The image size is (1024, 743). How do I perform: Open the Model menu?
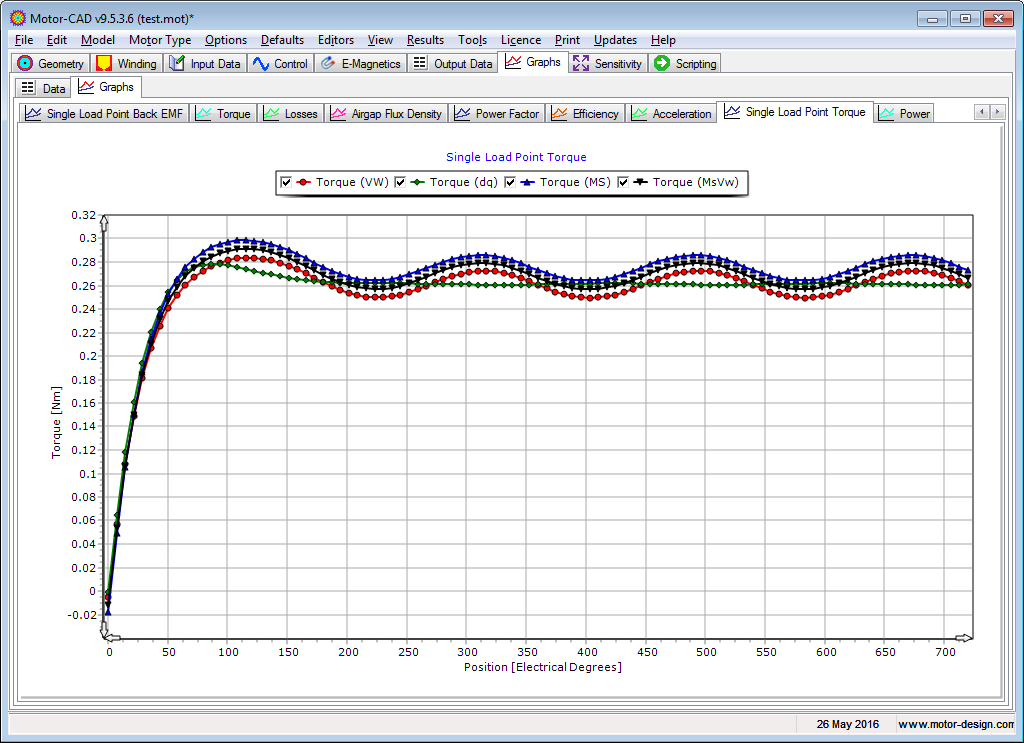tap(98, 40)
